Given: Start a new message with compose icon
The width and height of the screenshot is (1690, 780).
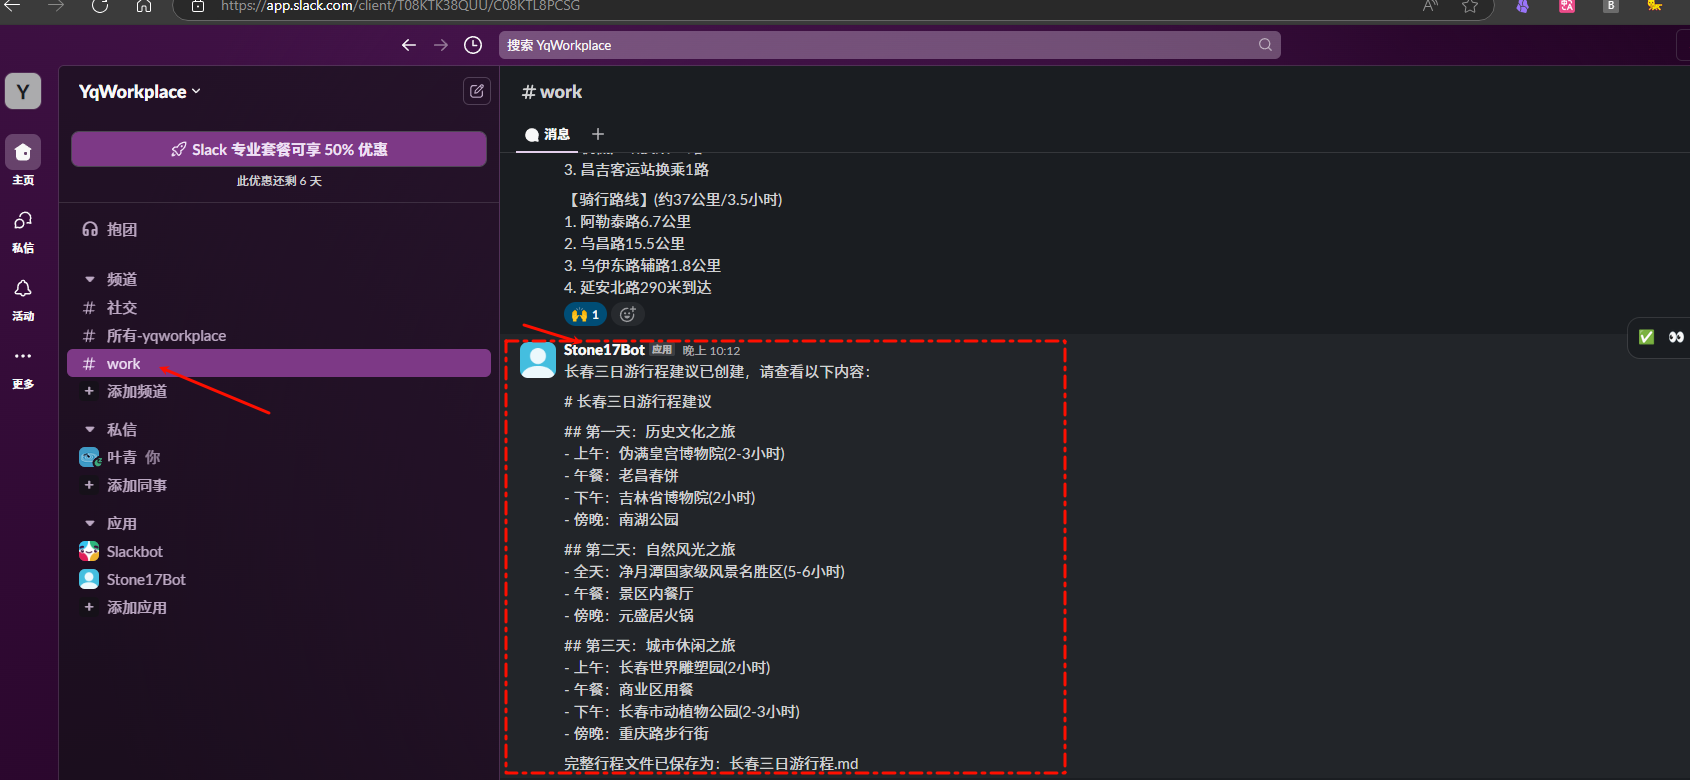Looking at the screenshot, I should pos(477,91).
